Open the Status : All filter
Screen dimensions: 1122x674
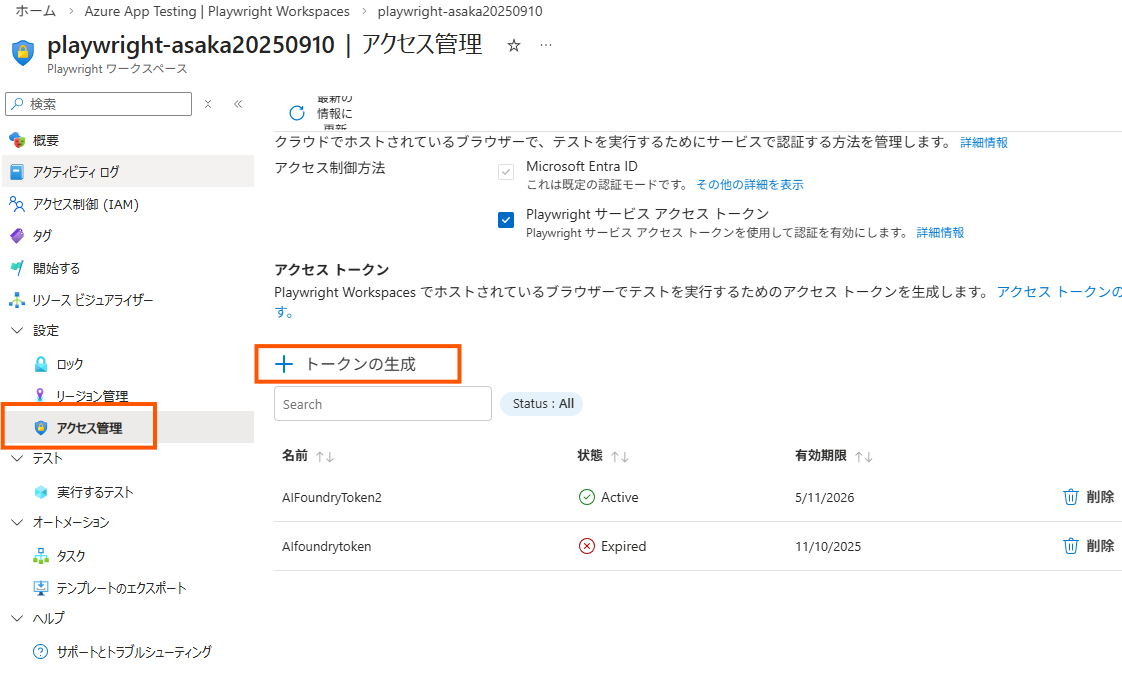click(x=542, y=404)
